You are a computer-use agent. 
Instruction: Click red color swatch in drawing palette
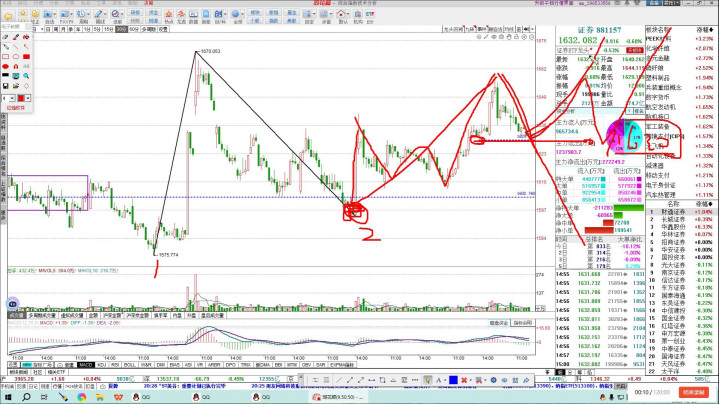click(21, 98)
